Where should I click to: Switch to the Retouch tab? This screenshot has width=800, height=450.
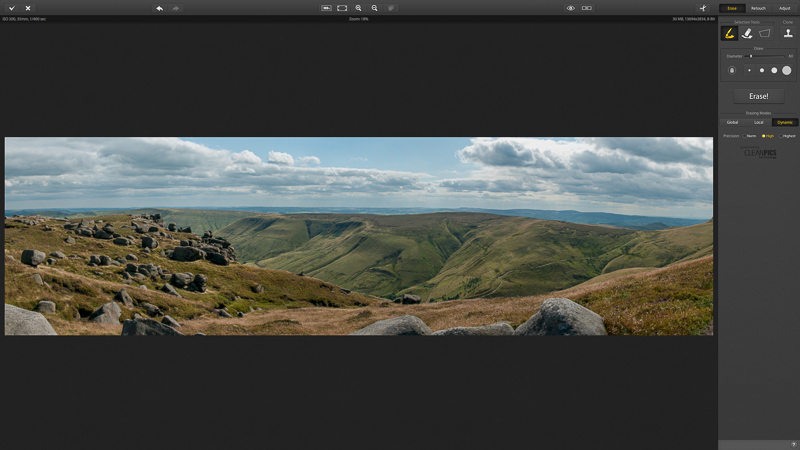point(758,8)
